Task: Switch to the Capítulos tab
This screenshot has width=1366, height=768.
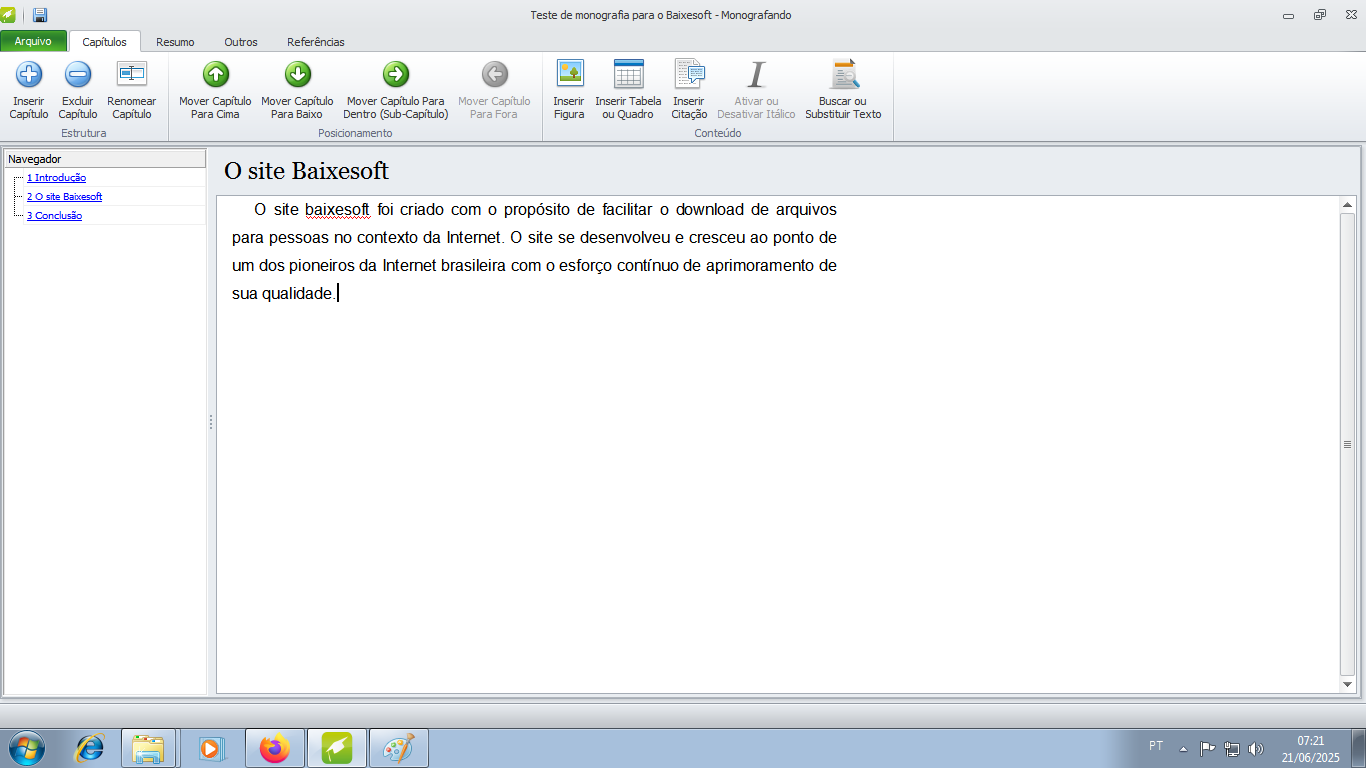Action: 105,42
